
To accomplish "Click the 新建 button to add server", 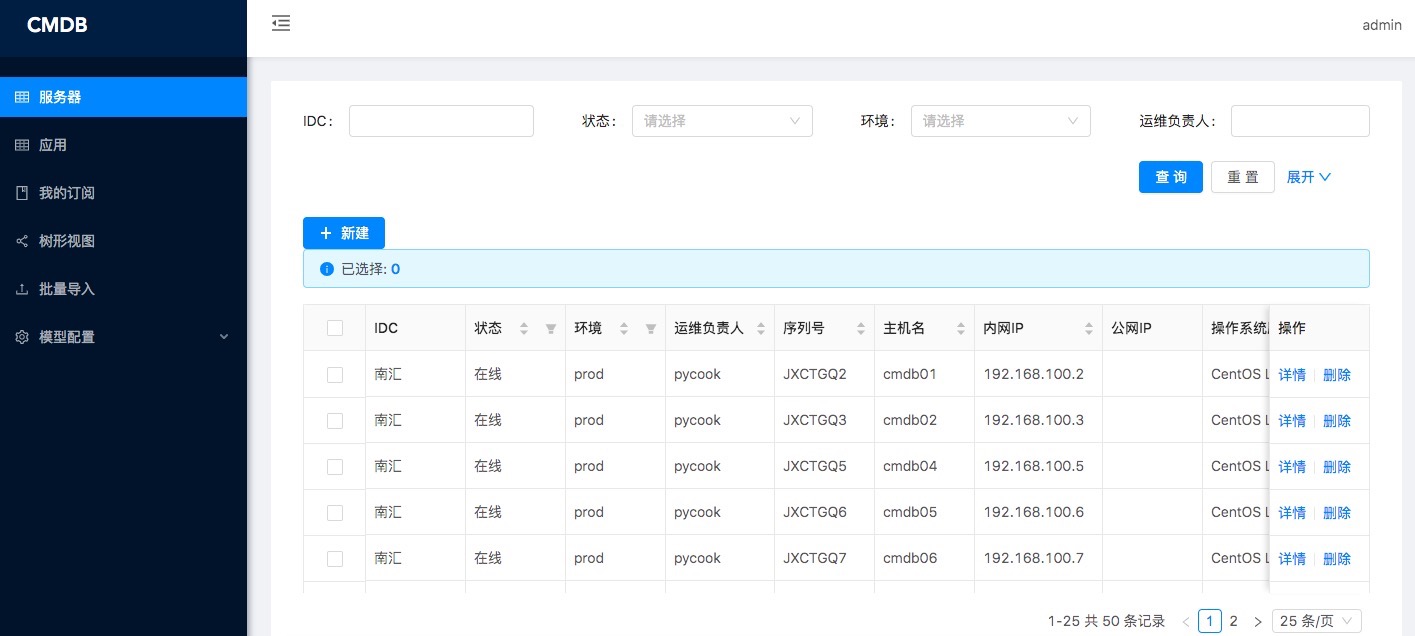I will point(343,233).
